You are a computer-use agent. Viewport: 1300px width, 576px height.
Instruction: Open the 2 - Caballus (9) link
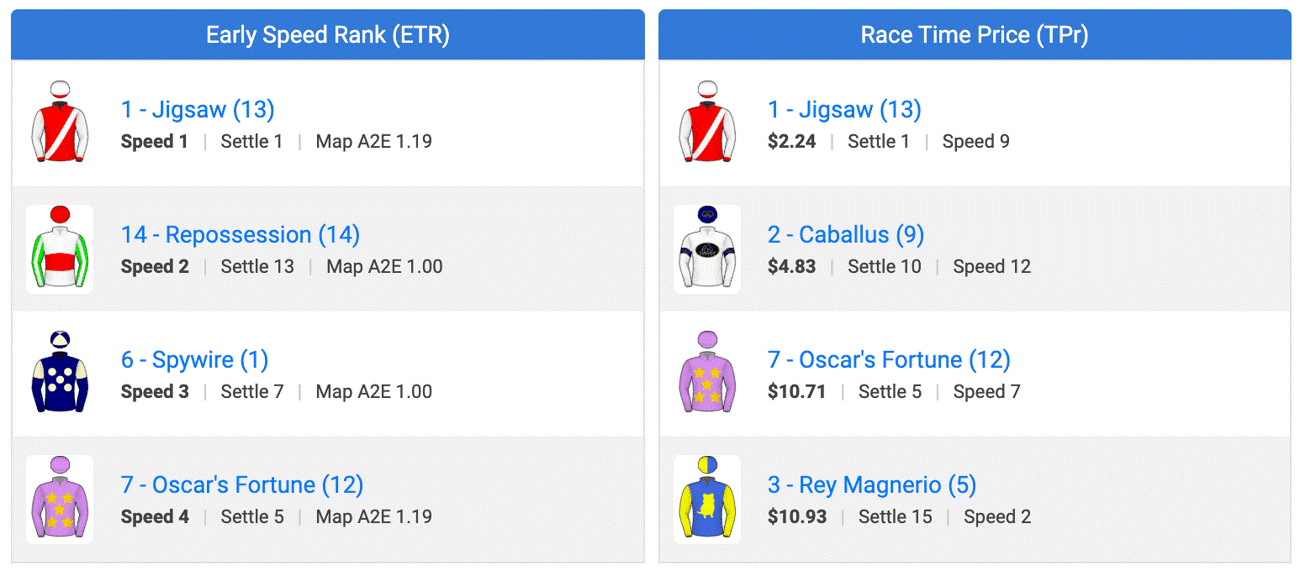click(845, 235)
